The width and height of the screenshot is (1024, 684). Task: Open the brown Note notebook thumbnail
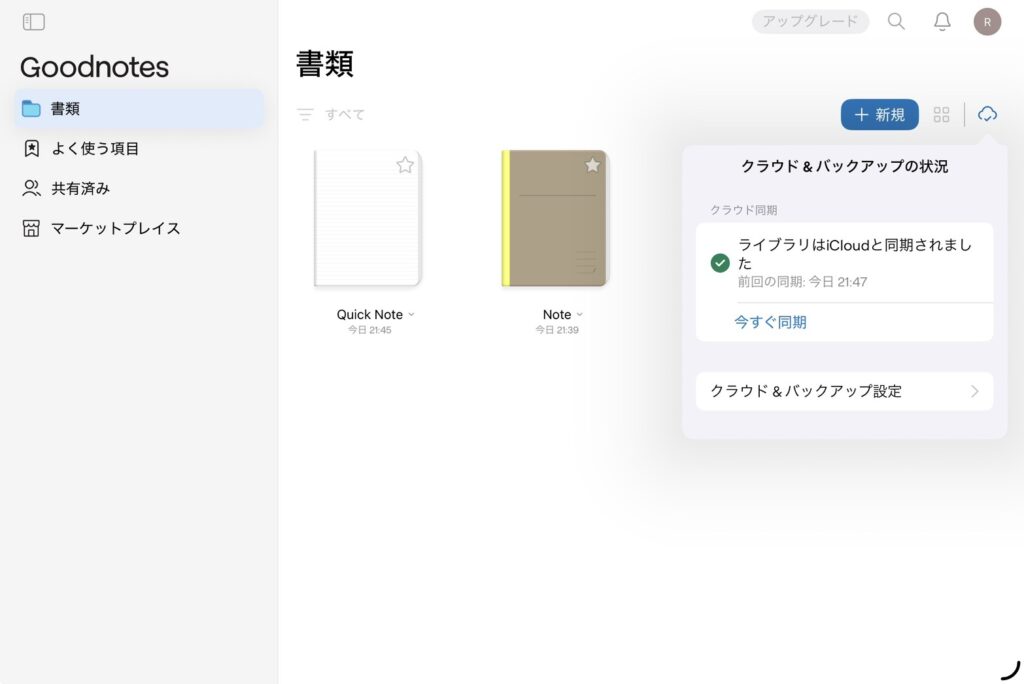point(555,219)
